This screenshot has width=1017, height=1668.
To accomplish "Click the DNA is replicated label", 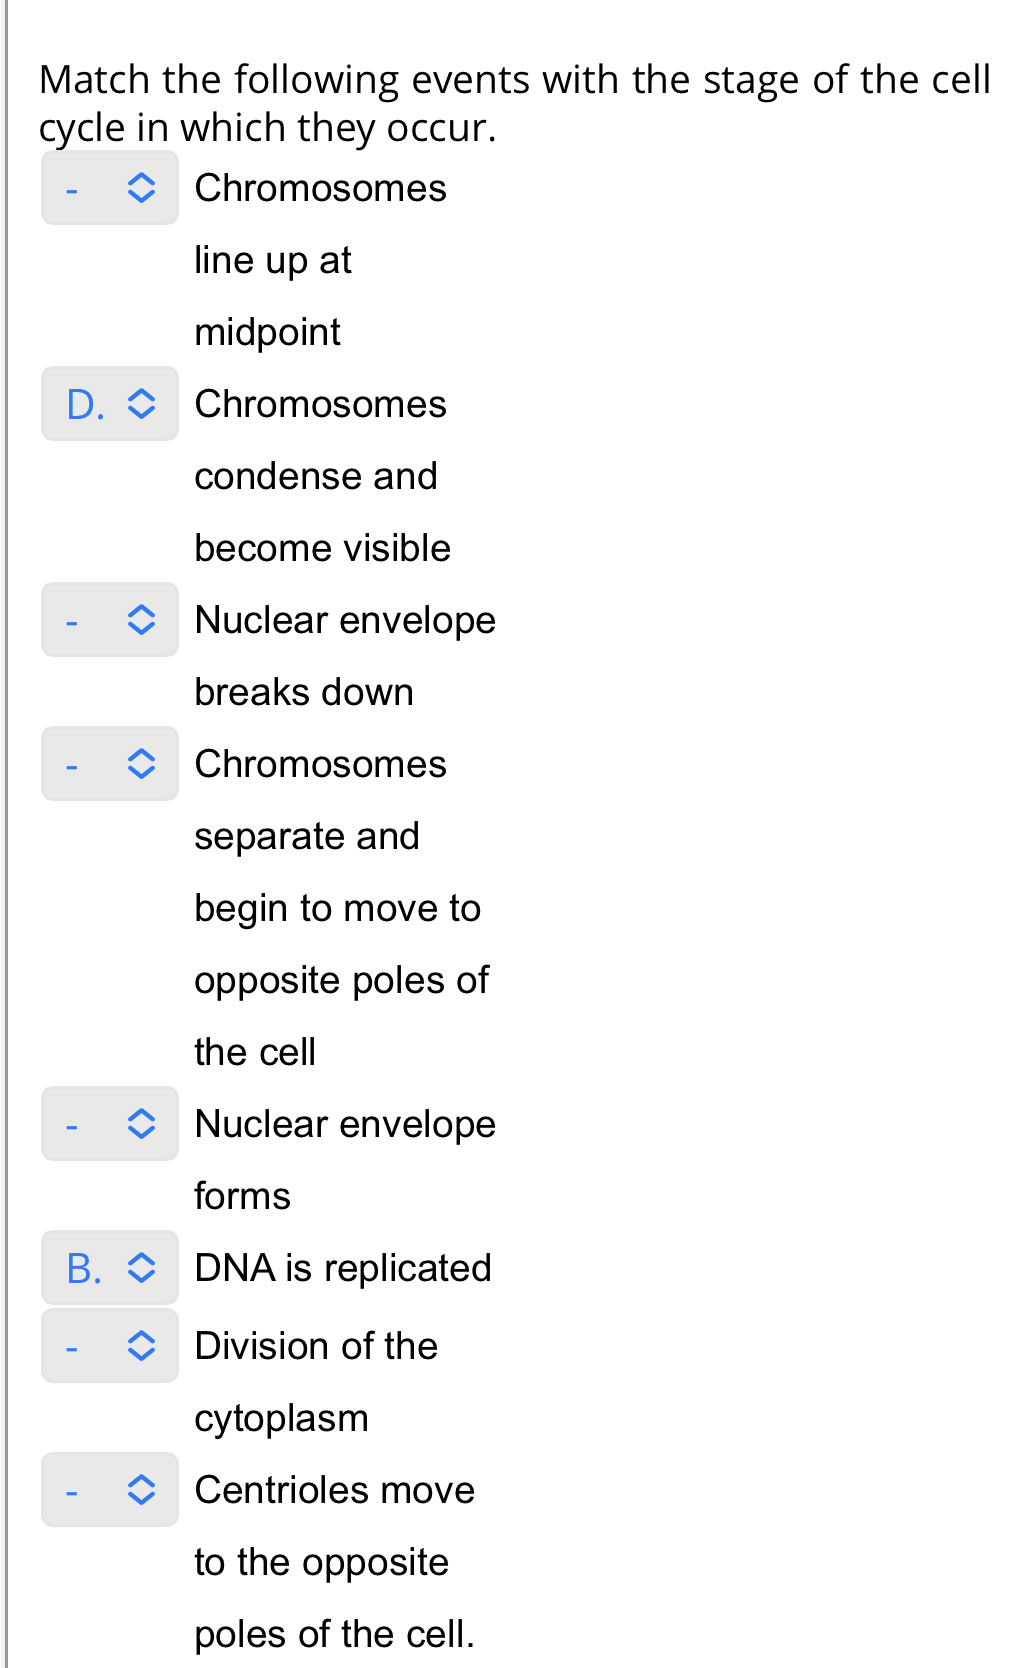I will pyautogui.click(x=343, y=1268).
